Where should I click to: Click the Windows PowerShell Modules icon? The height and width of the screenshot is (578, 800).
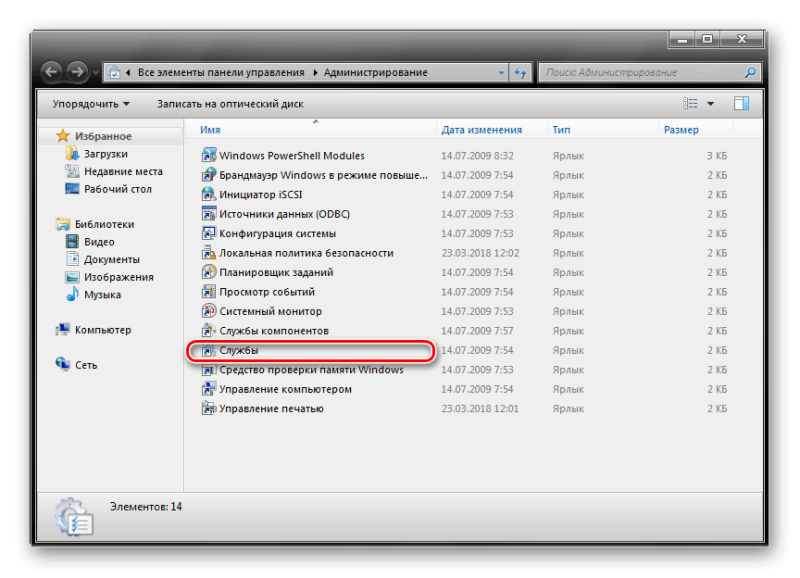tap(209, 156)
